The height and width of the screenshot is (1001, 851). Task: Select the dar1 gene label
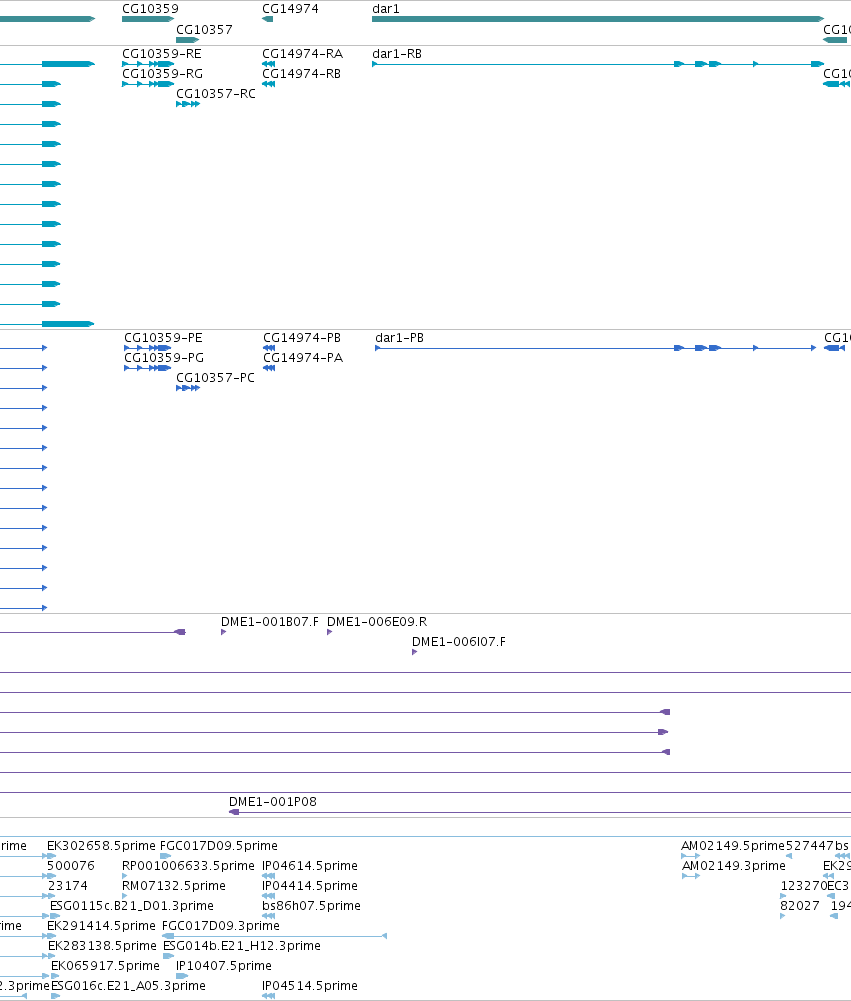[x=386, y=9]
